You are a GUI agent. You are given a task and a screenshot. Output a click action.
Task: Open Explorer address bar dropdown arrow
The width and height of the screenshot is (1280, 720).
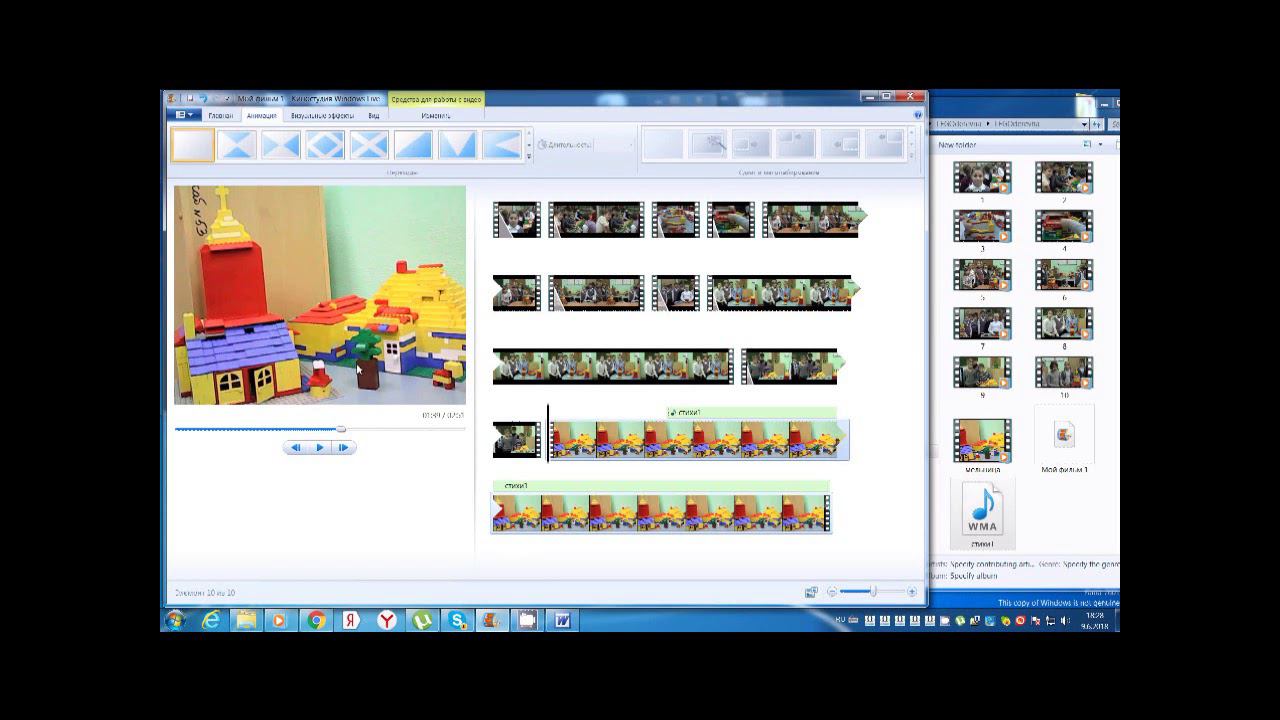[x=1085, y=124]
